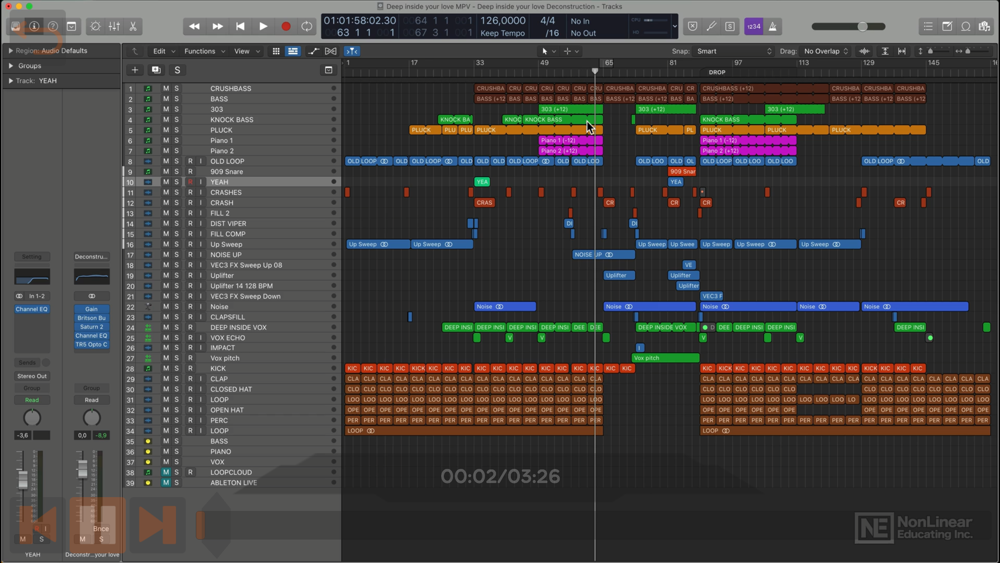Toggle input monitoring on OLD LOOP track
This screenshot has width=1000, height=563.
(x=200, y=161)
